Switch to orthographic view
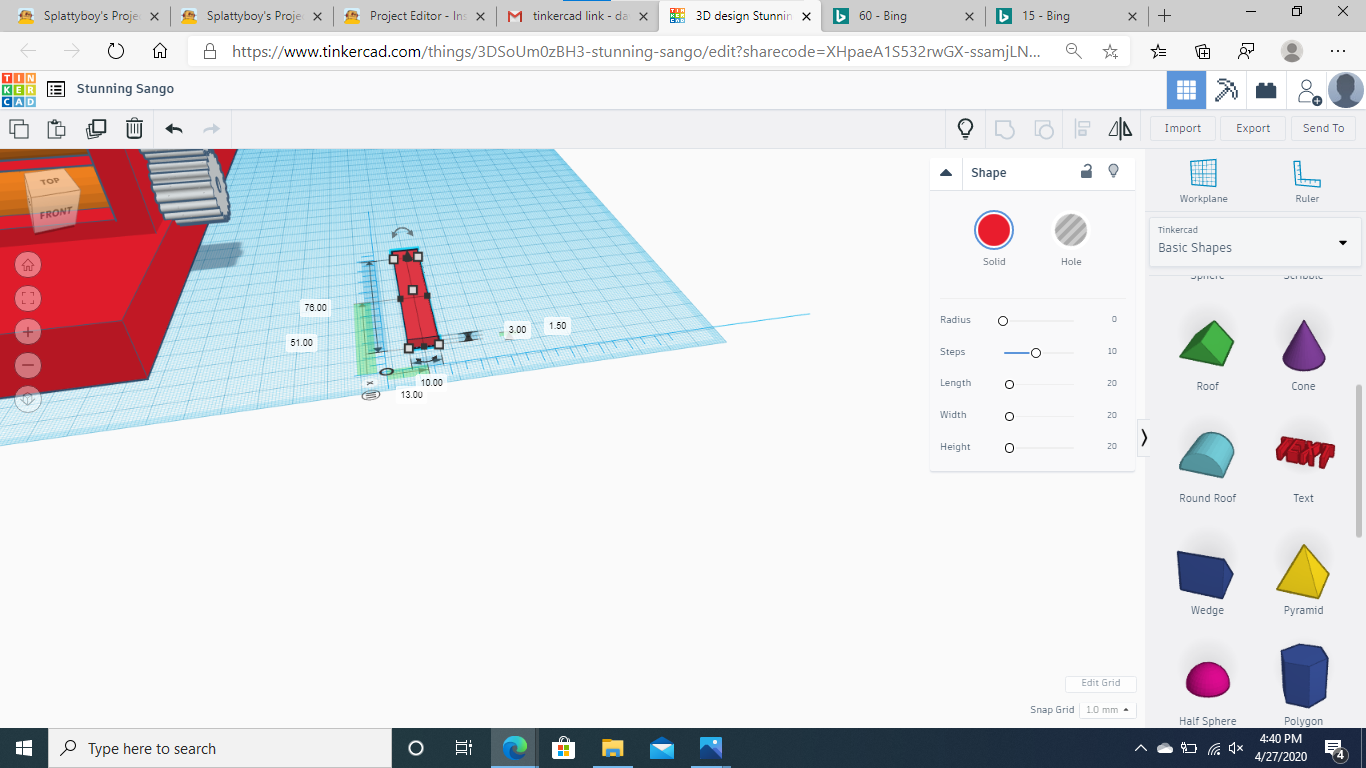The height and width of the screenshot is (768, 1366). [28, 399]
